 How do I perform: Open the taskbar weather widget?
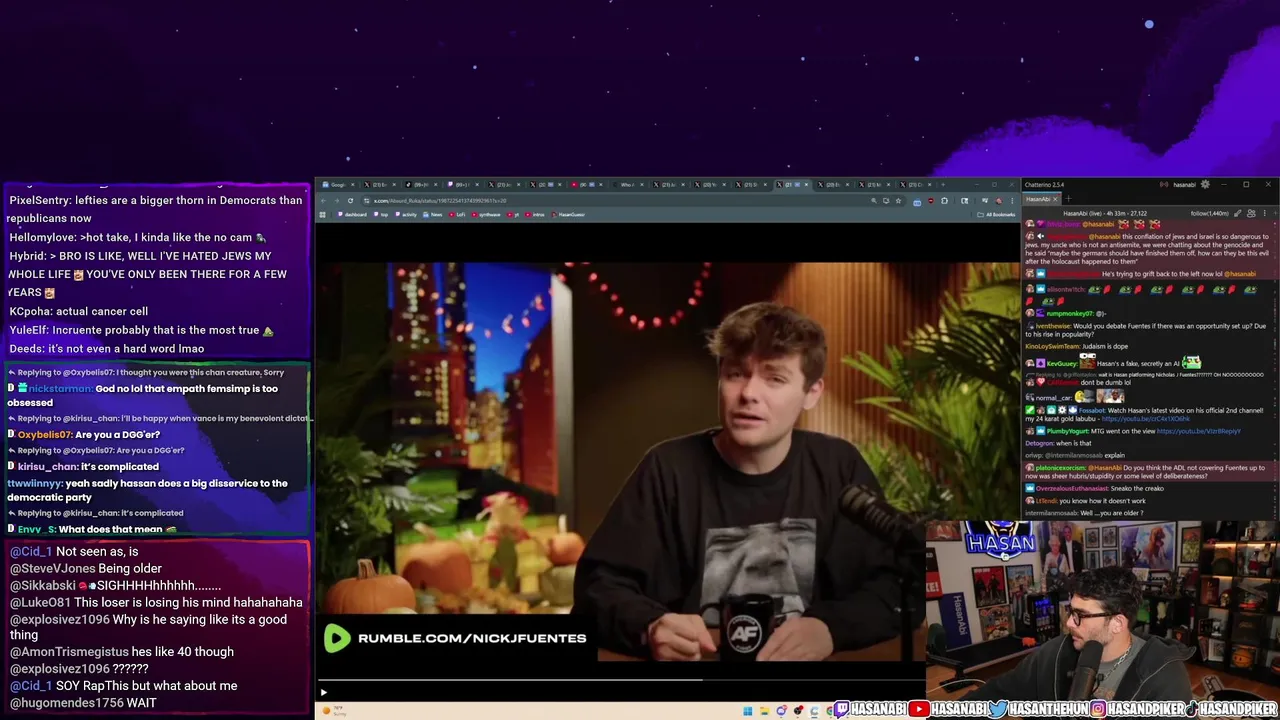333,711
